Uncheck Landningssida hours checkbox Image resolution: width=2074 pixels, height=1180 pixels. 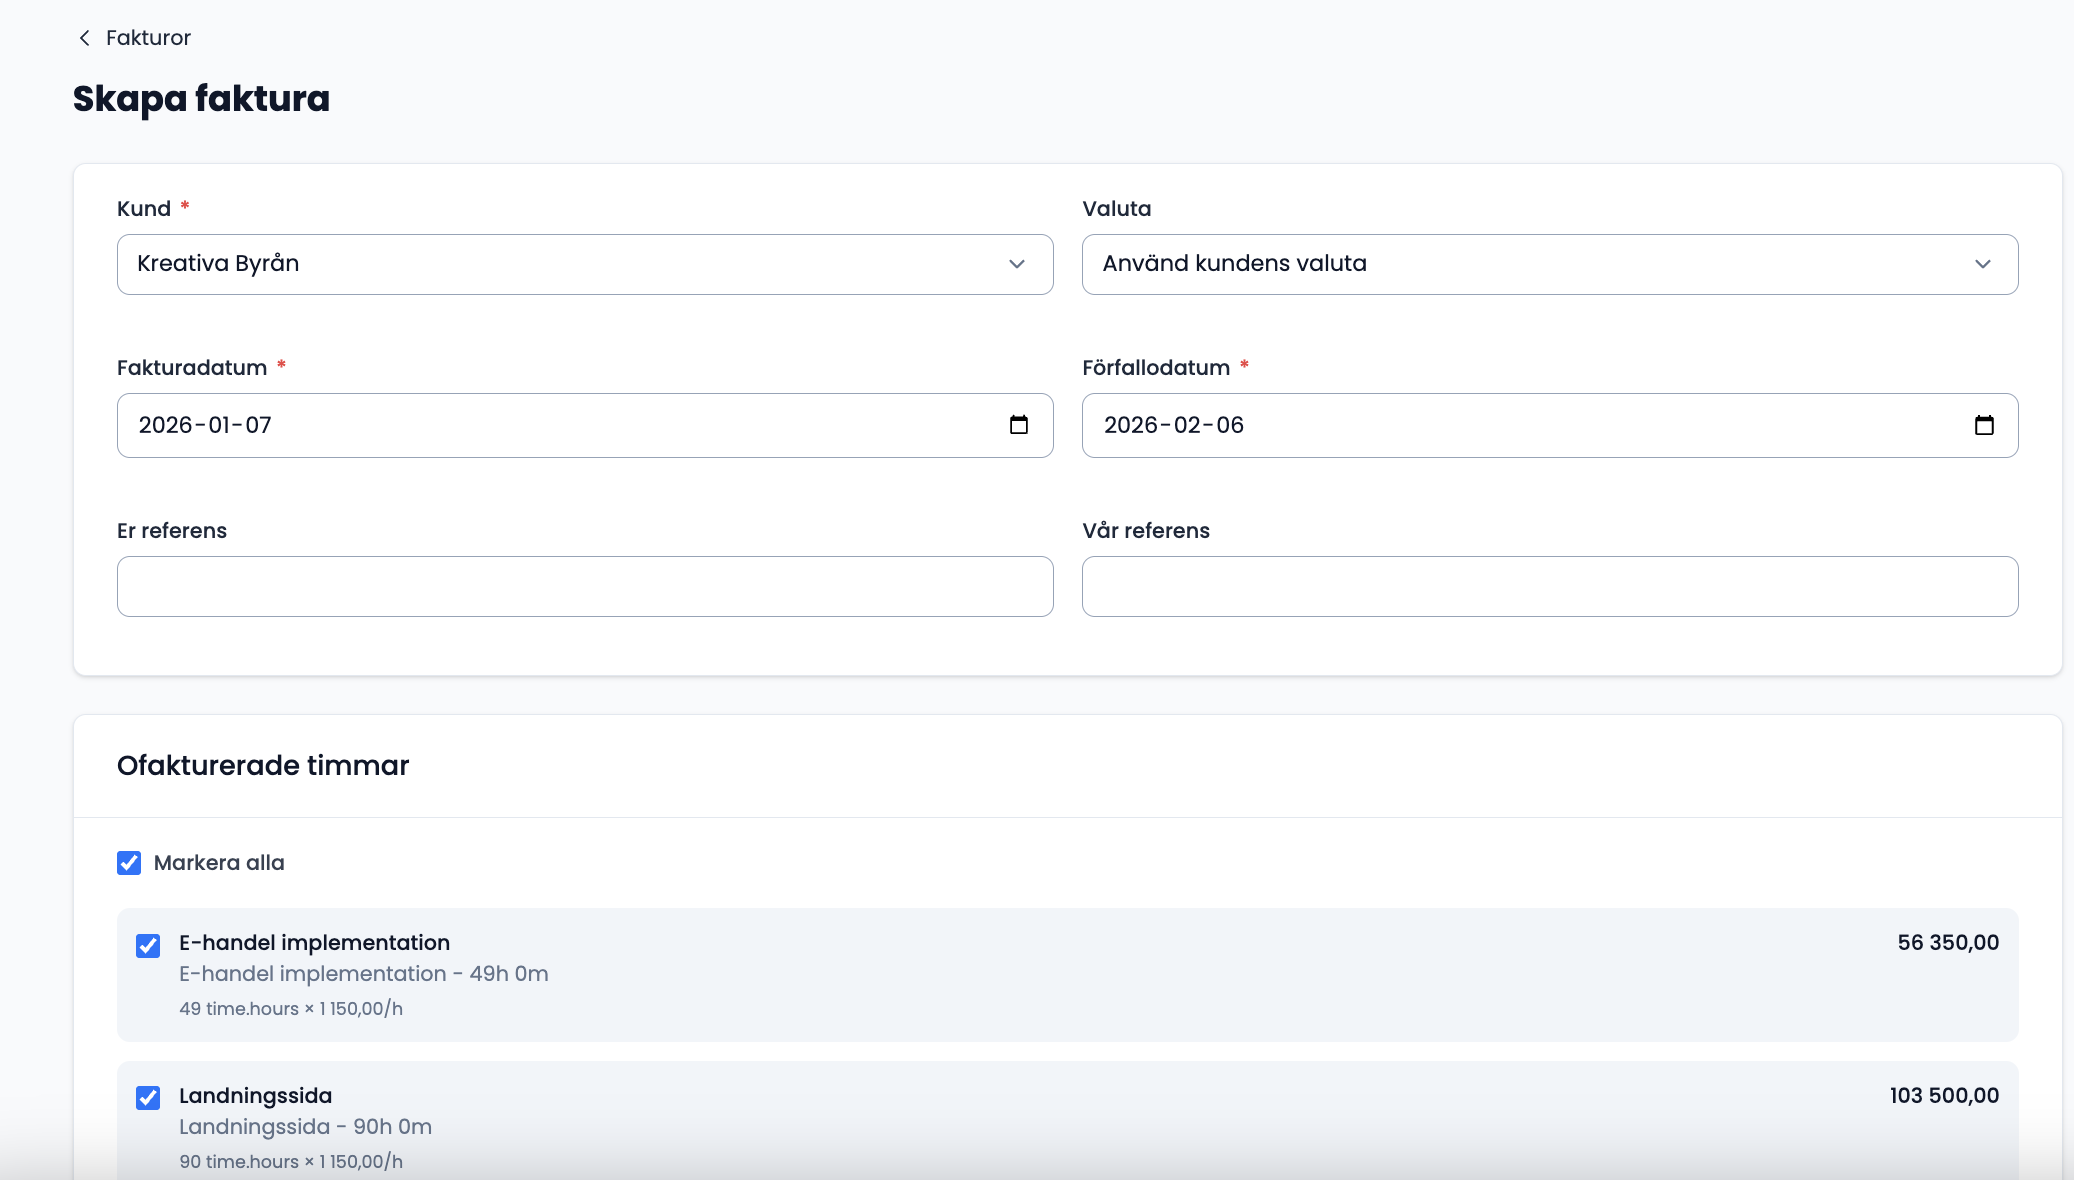pyautogui.click(x=148, y=1098)
